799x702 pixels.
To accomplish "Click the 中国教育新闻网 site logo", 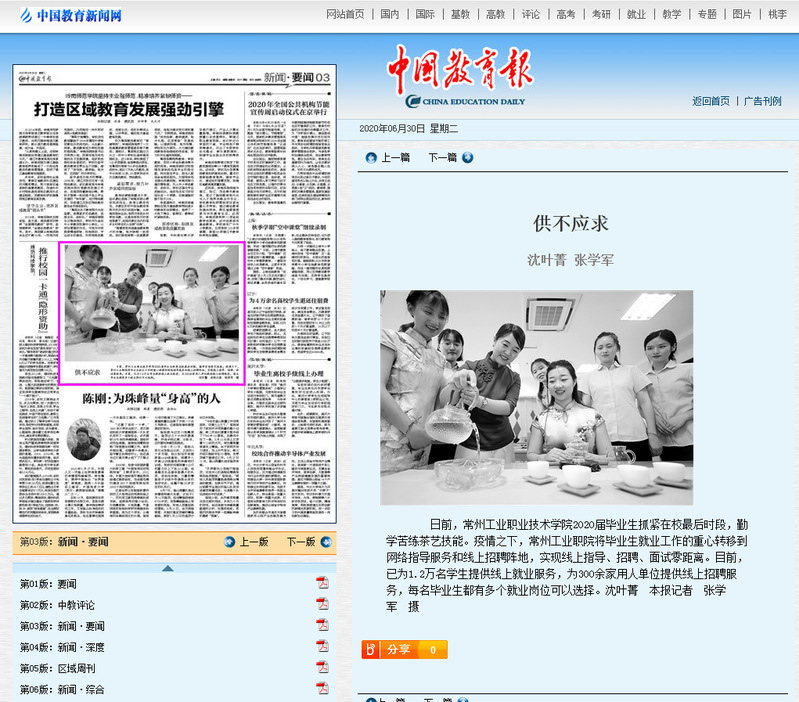I will [71, 15].
